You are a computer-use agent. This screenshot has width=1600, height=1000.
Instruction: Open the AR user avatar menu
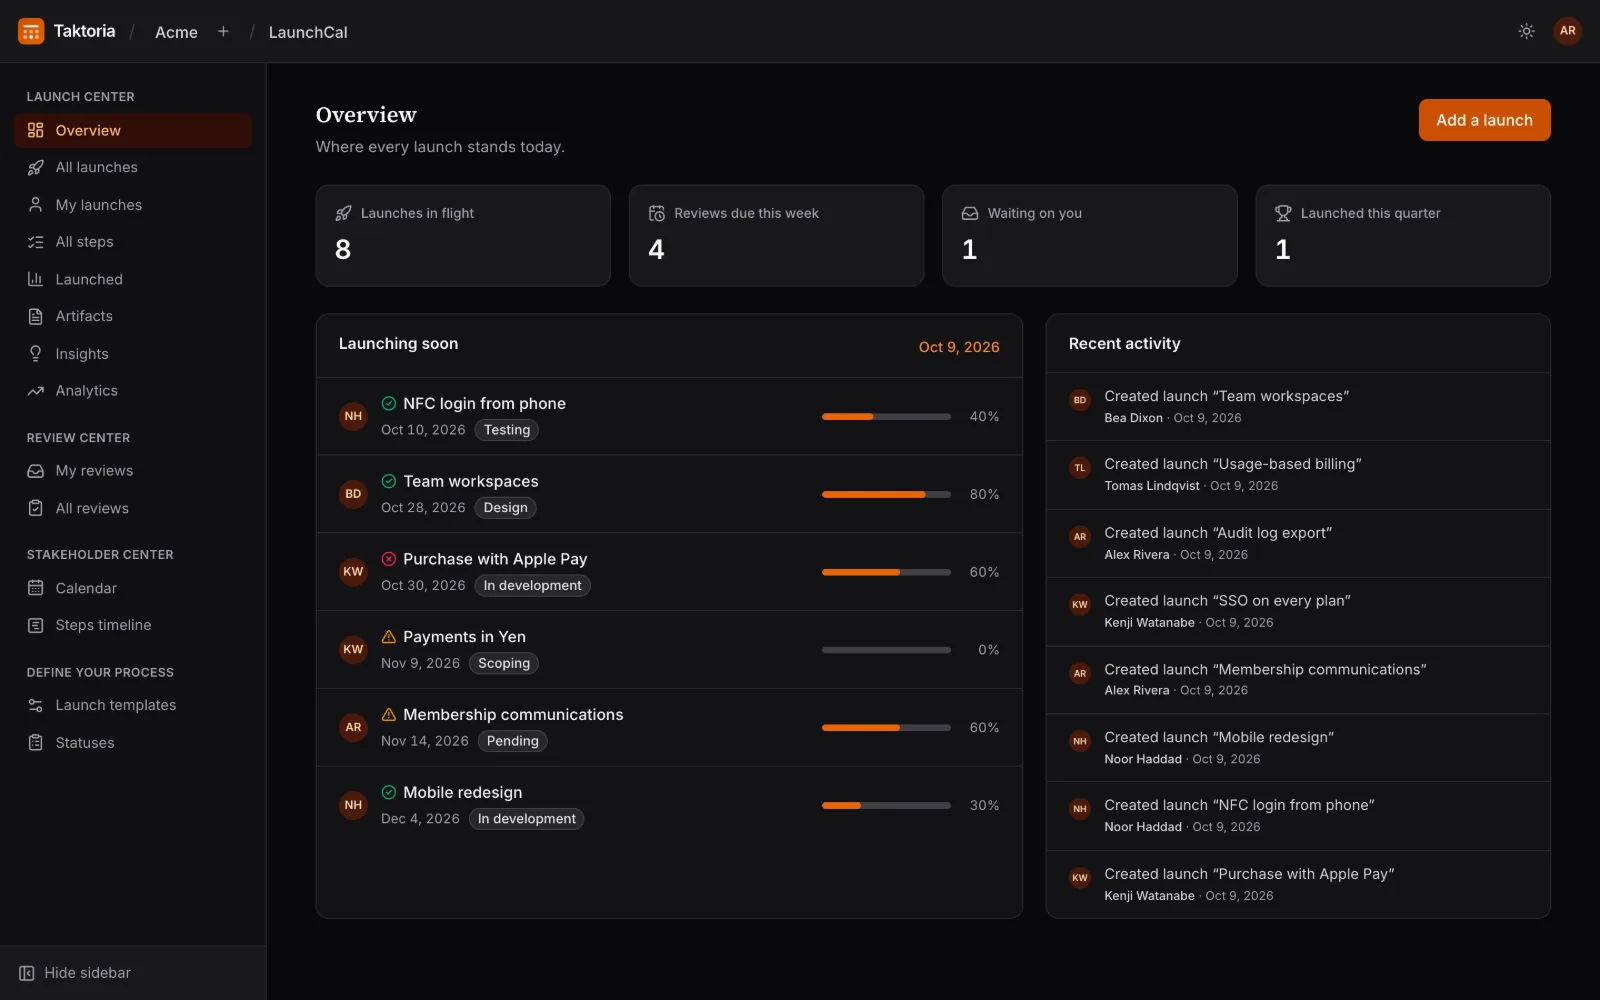point(1567,31)
